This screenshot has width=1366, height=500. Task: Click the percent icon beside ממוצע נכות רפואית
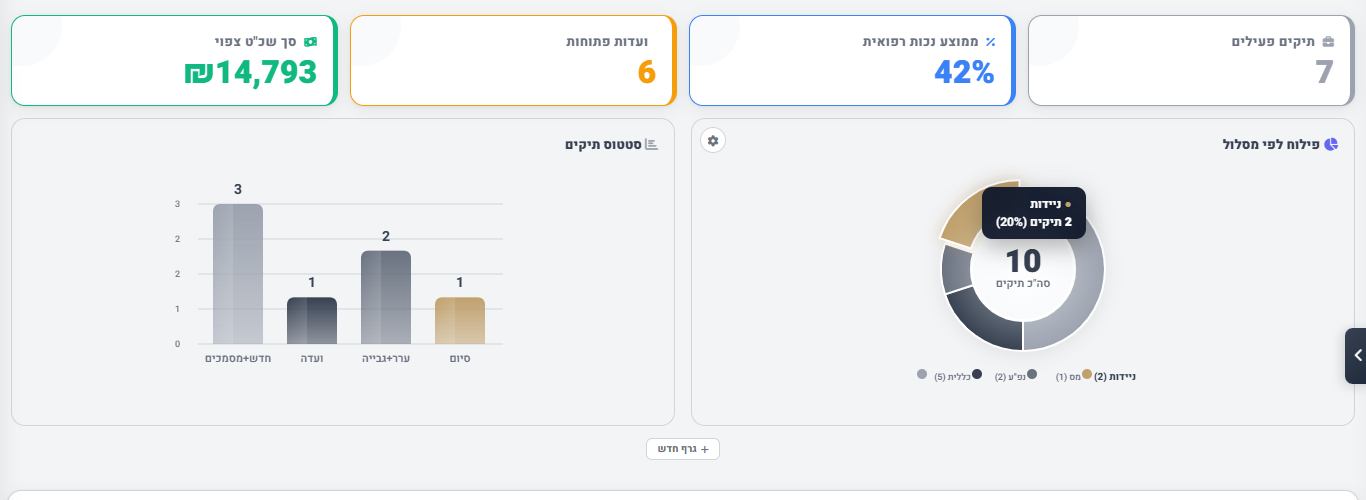990,42
